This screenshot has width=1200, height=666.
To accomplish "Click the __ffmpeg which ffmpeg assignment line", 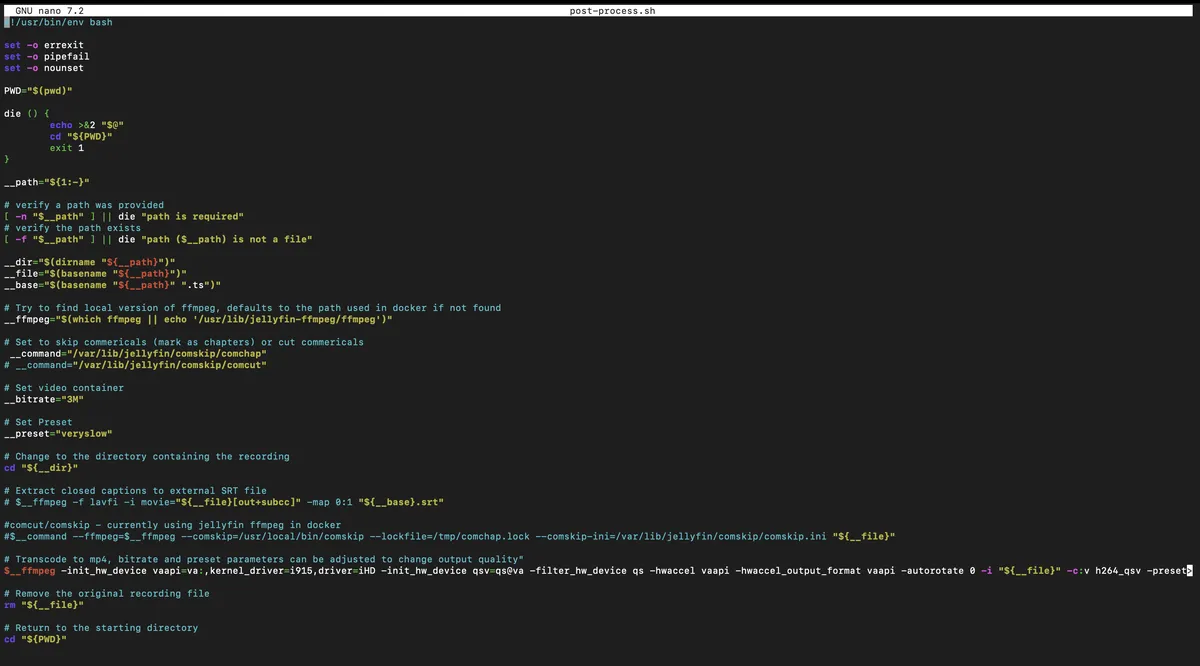I will (198, 319).
